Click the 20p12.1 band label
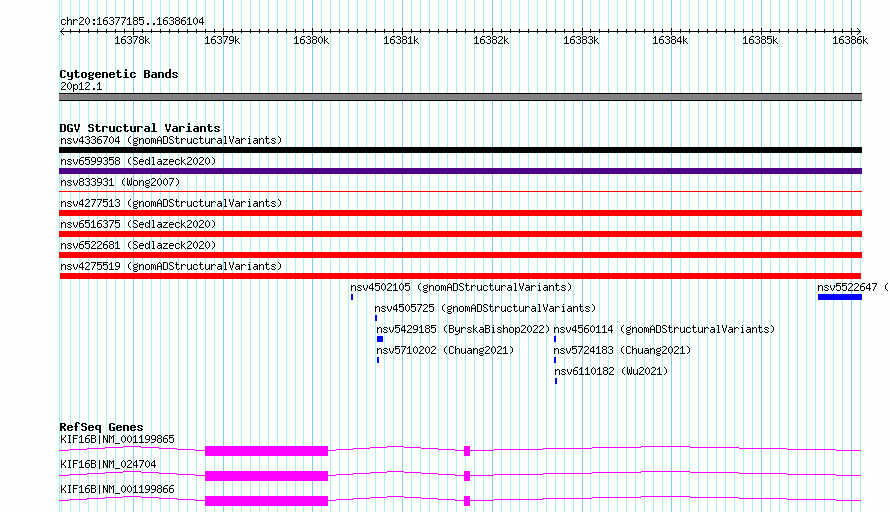 [x=81, y=86]
